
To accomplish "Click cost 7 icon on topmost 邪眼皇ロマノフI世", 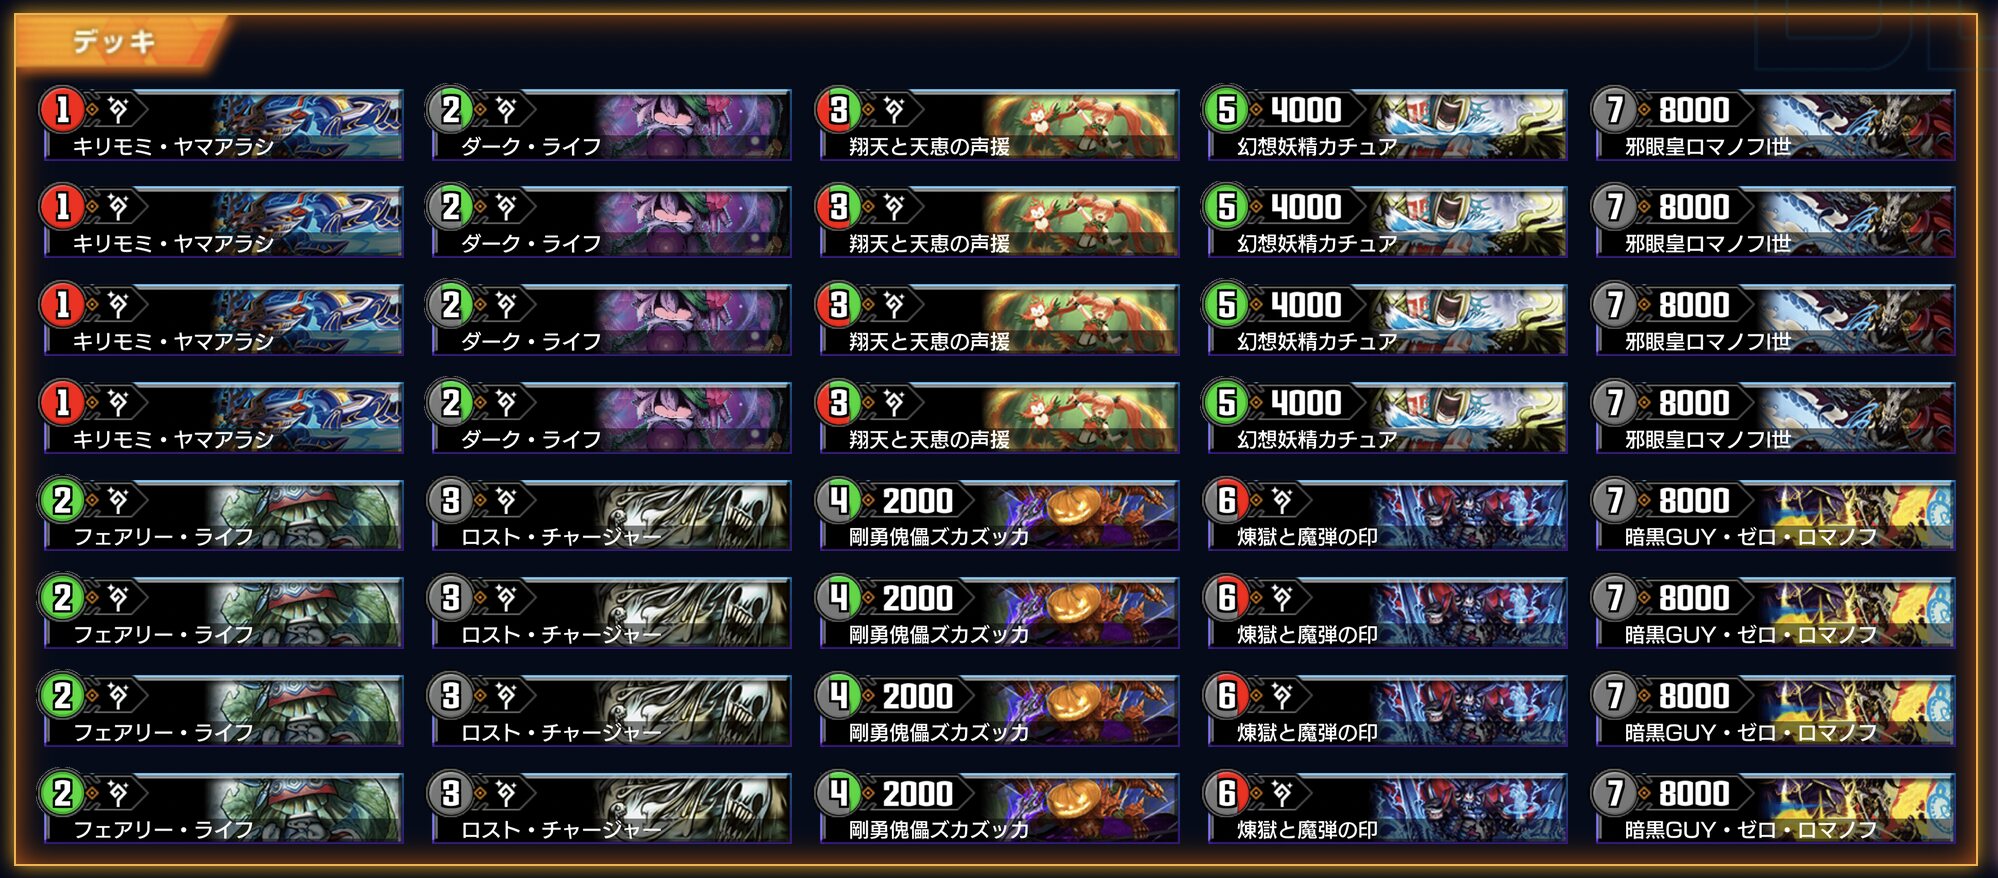I will (1614, 110).
